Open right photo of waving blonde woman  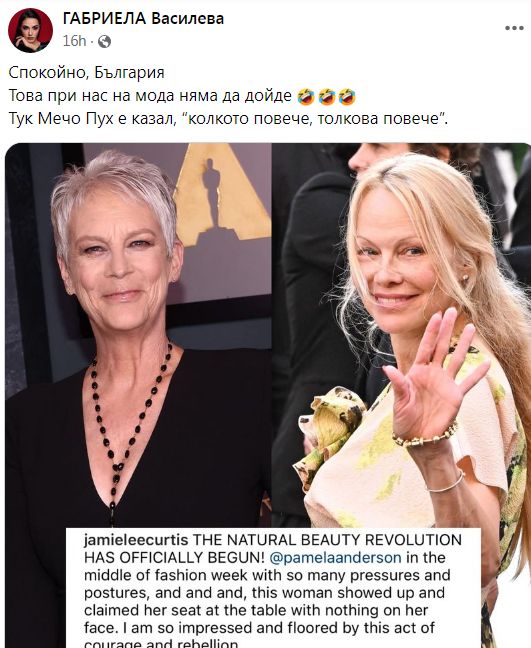click(401, 335)
